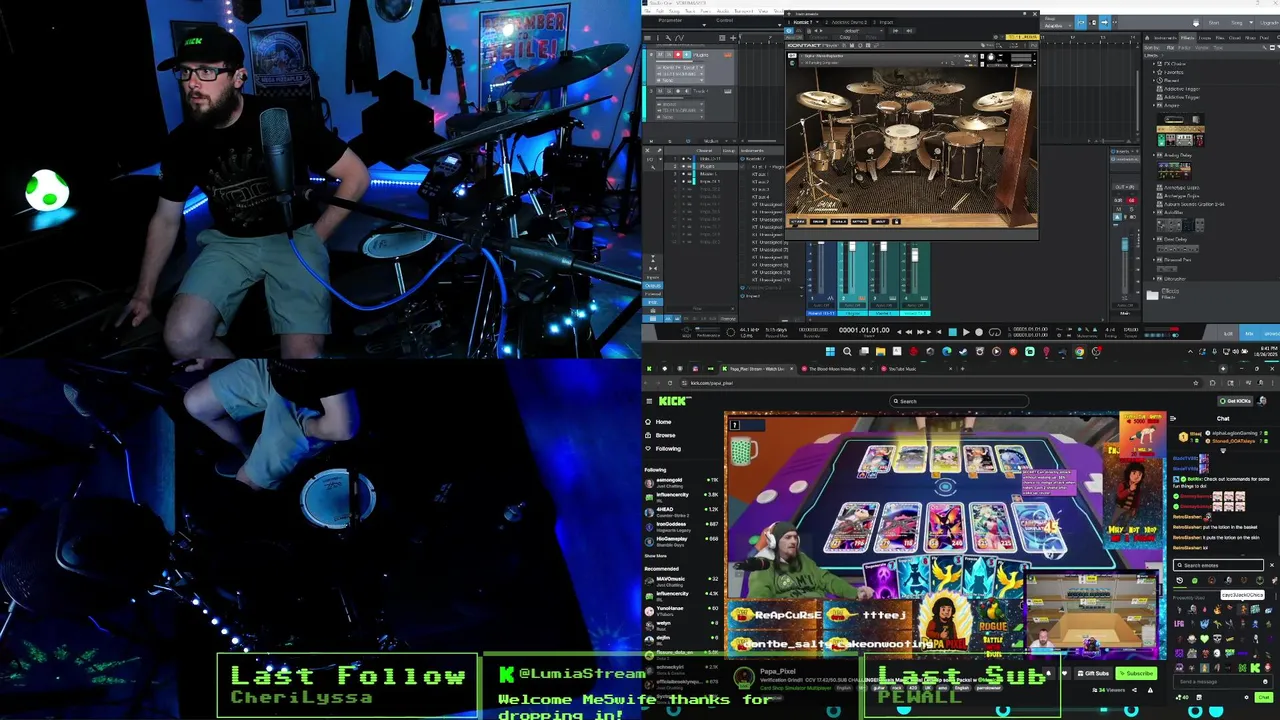Open IronGoddess channel in Following list

(682, 527)
